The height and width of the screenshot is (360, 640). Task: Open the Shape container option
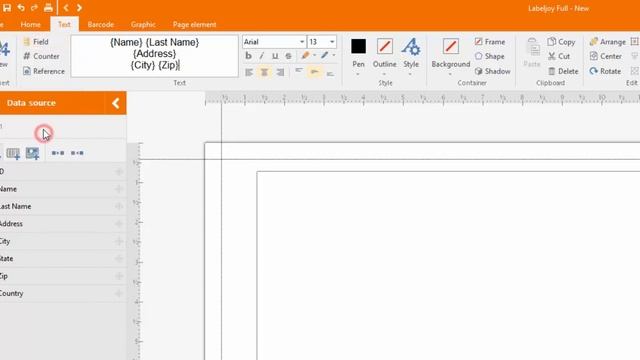[x=489, y=56]
